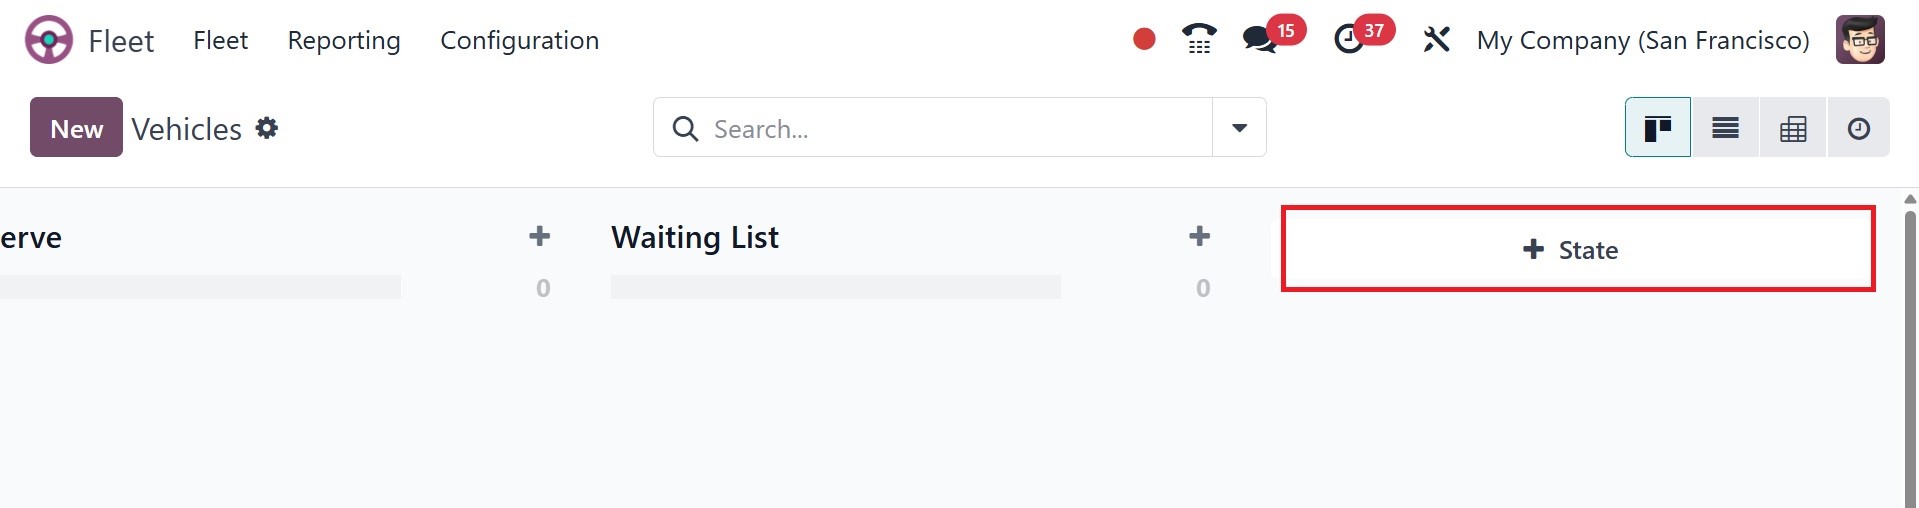Click the progress bar under Waiting List
1919x508 pixels.
pos(835,287)
